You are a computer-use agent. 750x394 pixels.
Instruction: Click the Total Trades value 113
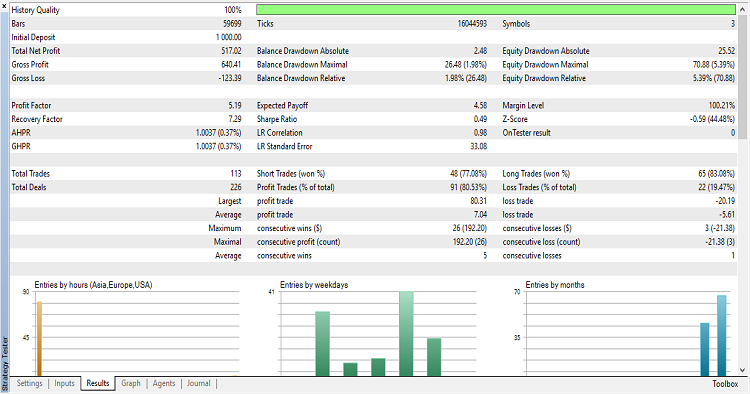tap(236, 174)
